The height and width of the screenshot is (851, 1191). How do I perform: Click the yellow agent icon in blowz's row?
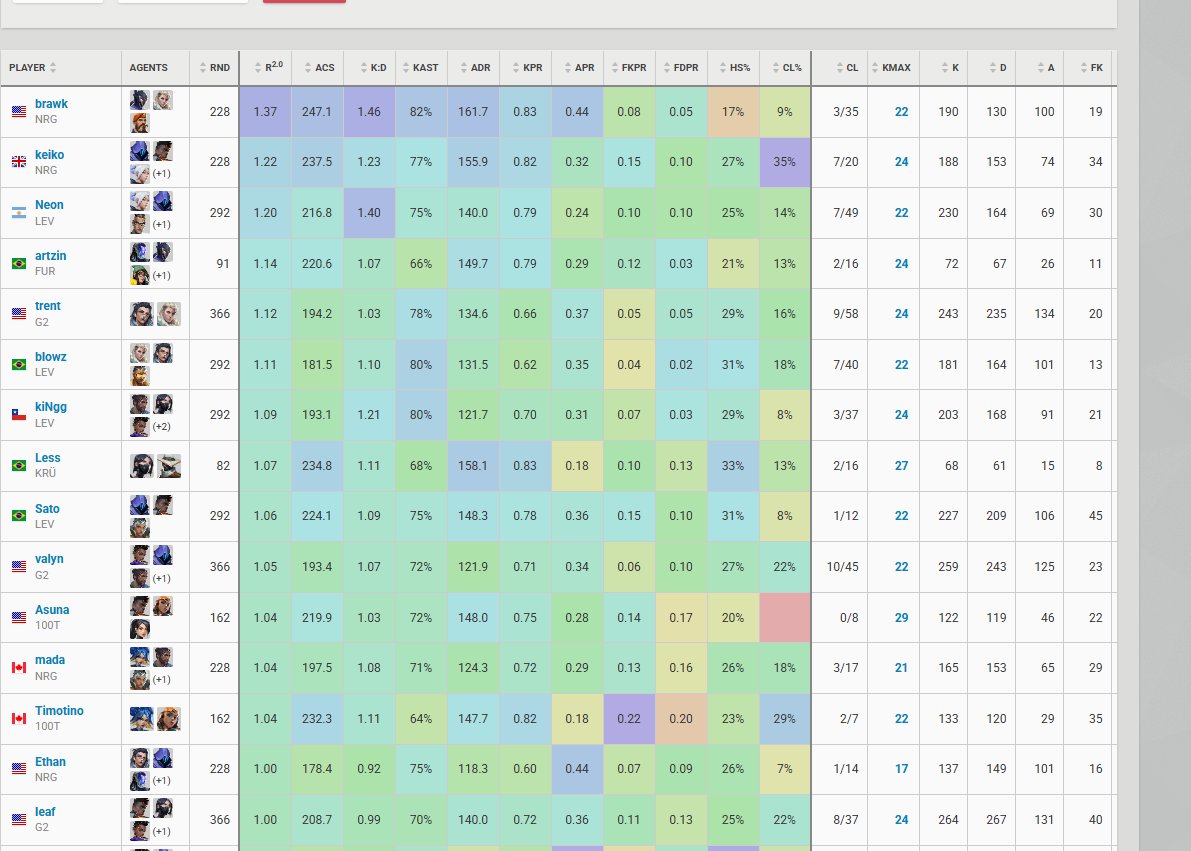click(140, 375)
